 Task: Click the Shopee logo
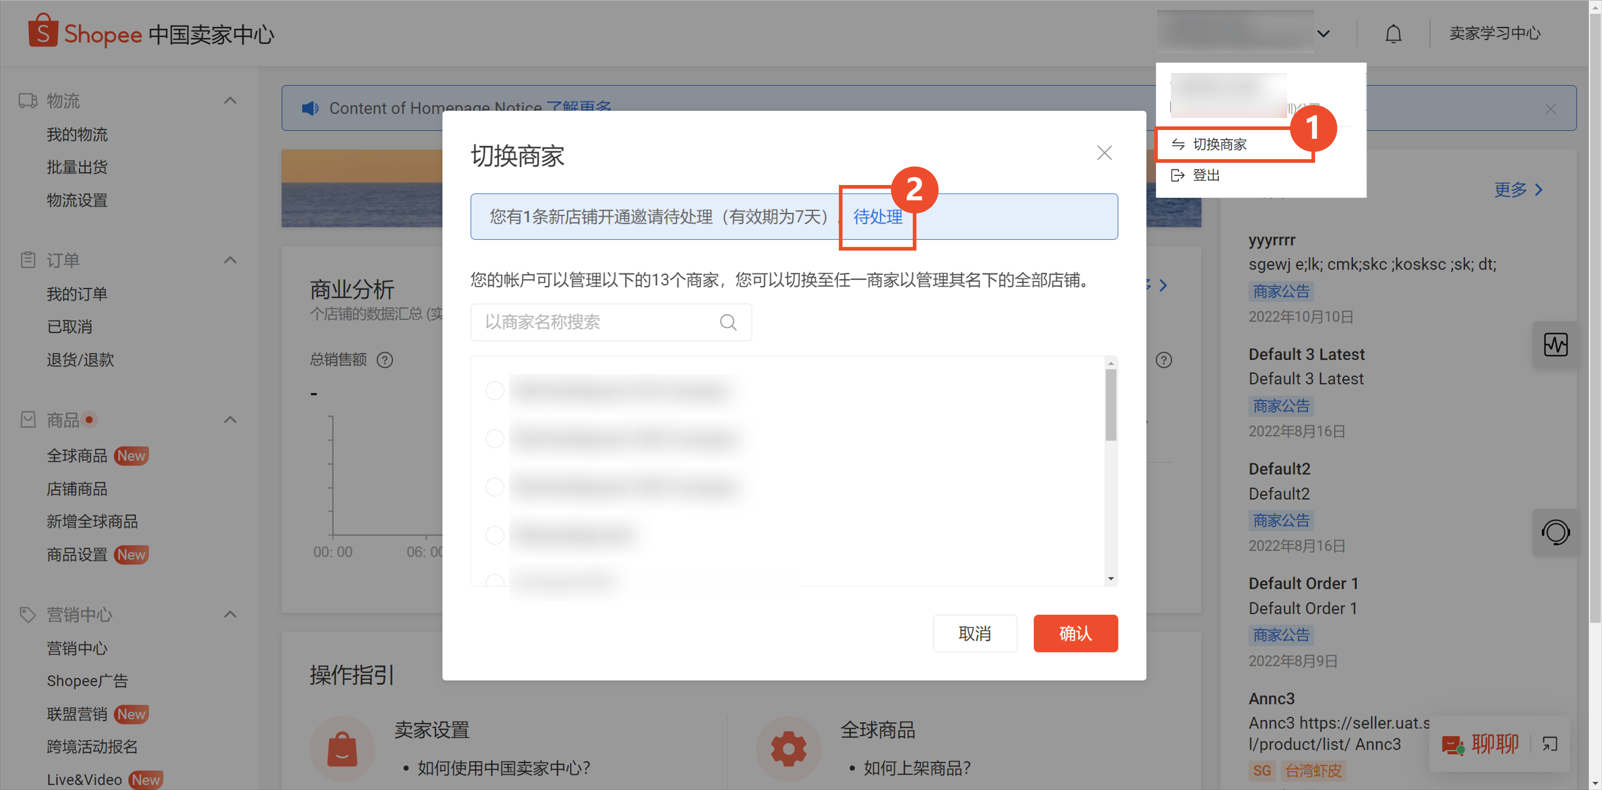(85, 33)
